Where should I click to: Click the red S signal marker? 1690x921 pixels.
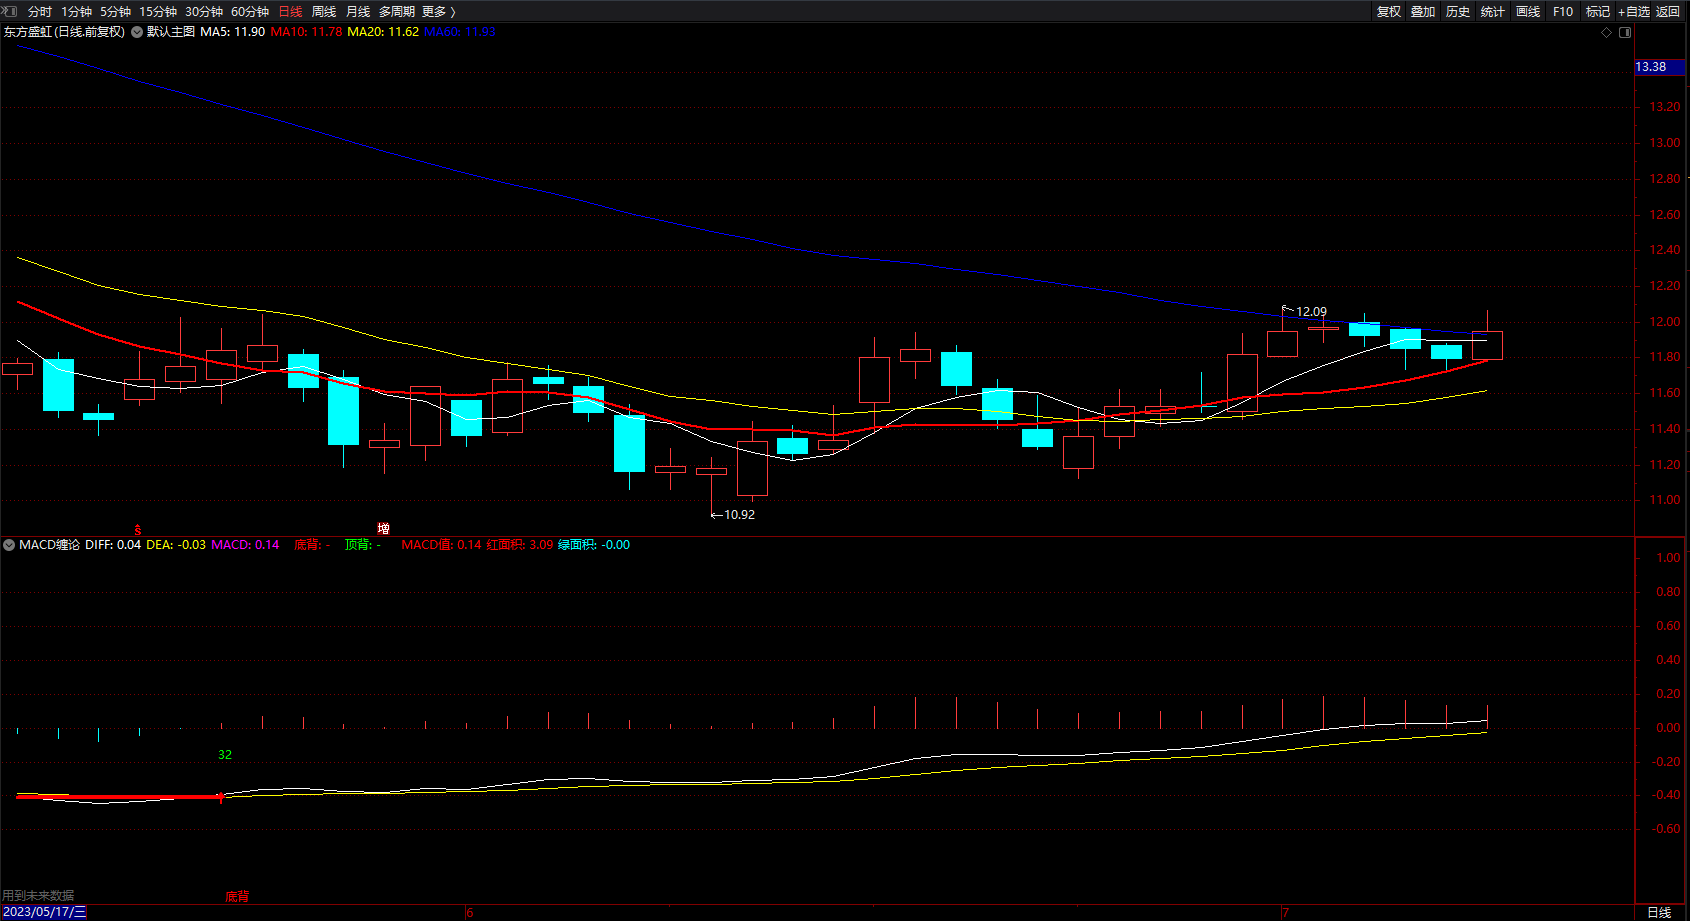[x=138, y=530]
